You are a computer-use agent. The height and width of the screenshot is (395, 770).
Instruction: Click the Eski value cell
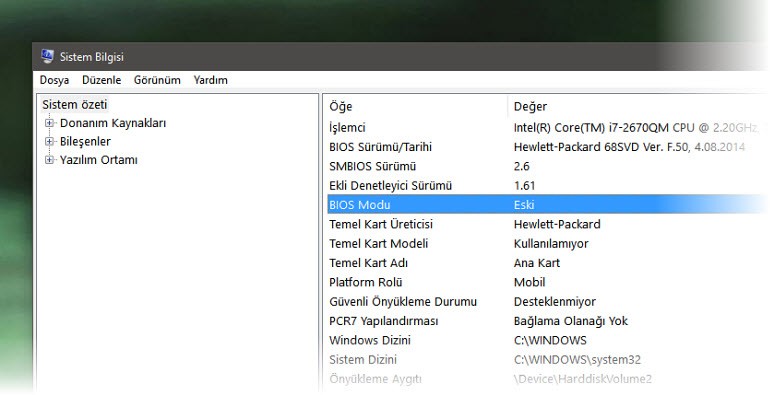pyautogui.click(x=524, y=205)
